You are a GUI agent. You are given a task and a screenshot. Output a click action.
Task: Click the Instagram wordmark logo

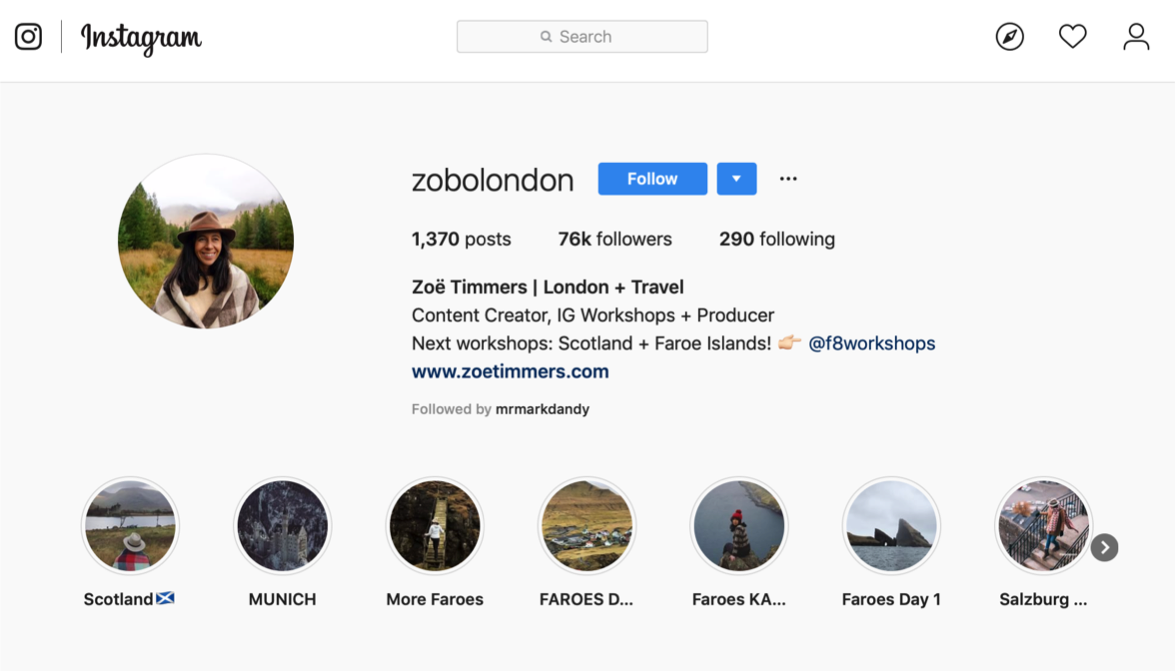pyautogui.click(x=141, y=38)
